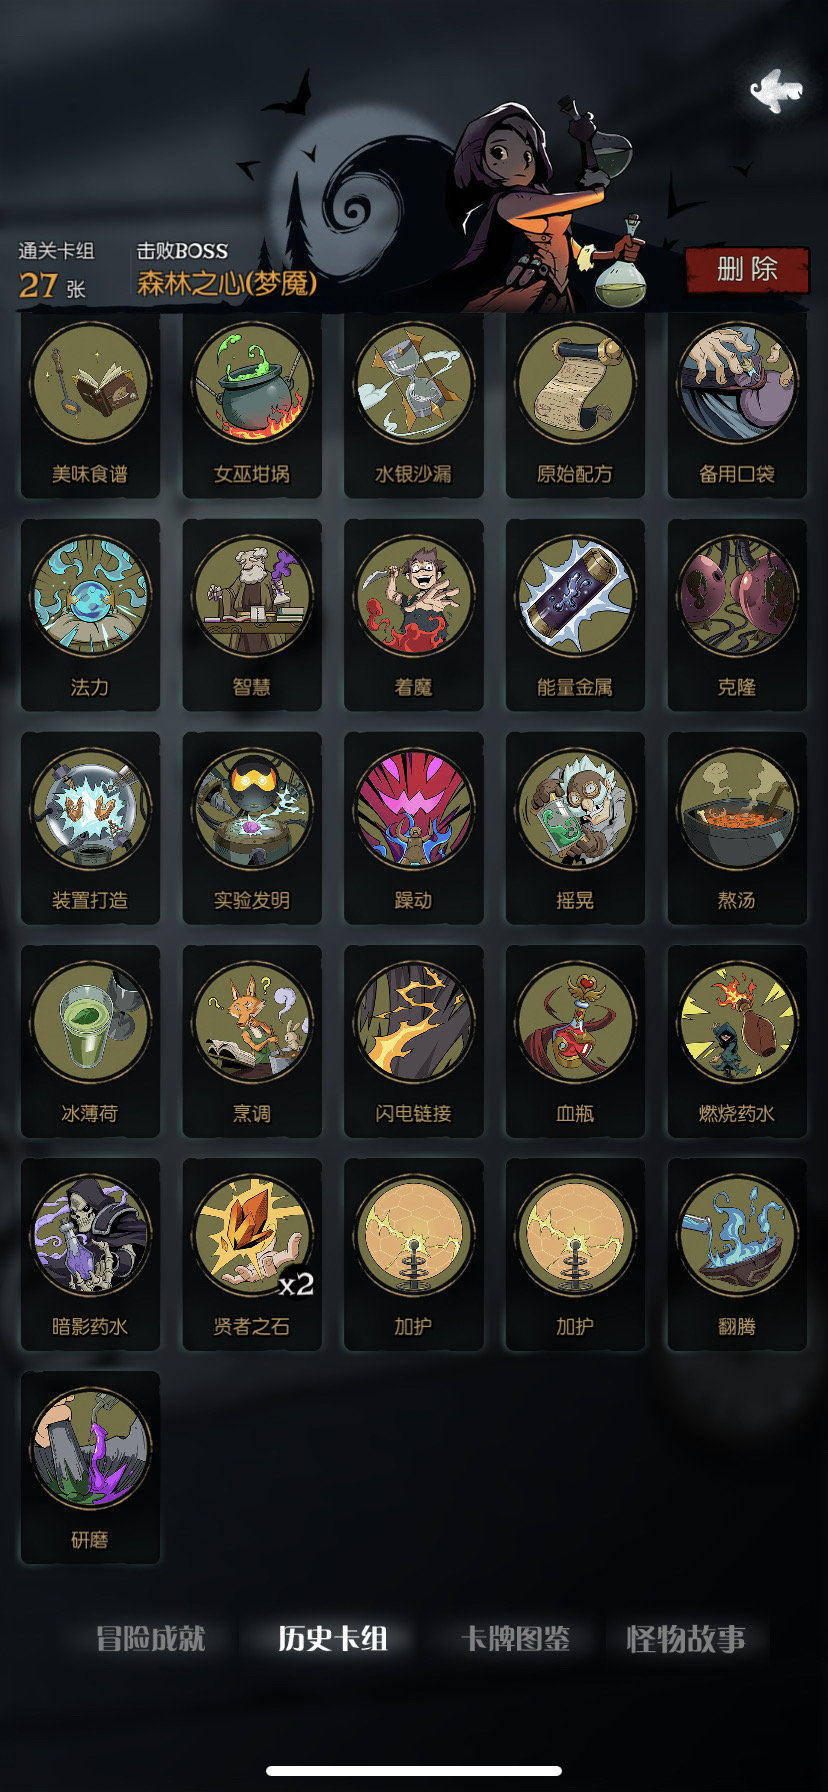Select the 燃烧药水 card
Image resolution: width=828 pixels, height=1792 pixels.
pos(737,1042)
